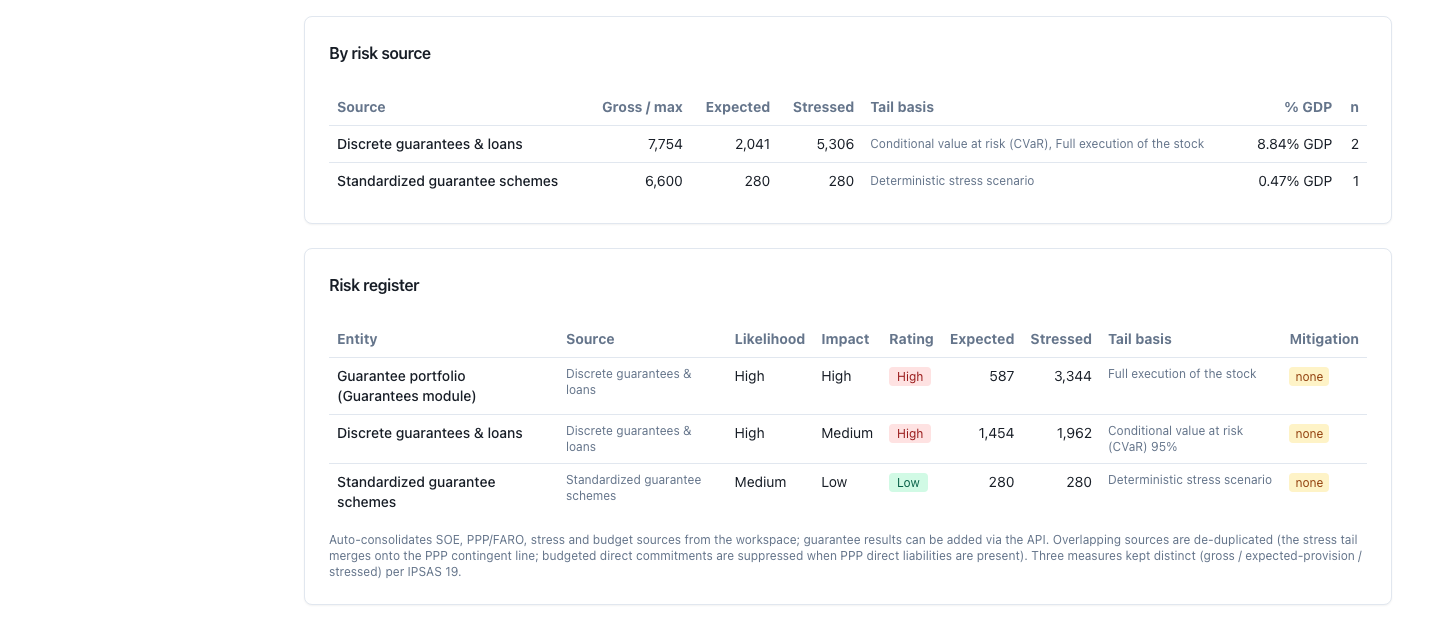Click the Expected column header in Risk register

982,339
